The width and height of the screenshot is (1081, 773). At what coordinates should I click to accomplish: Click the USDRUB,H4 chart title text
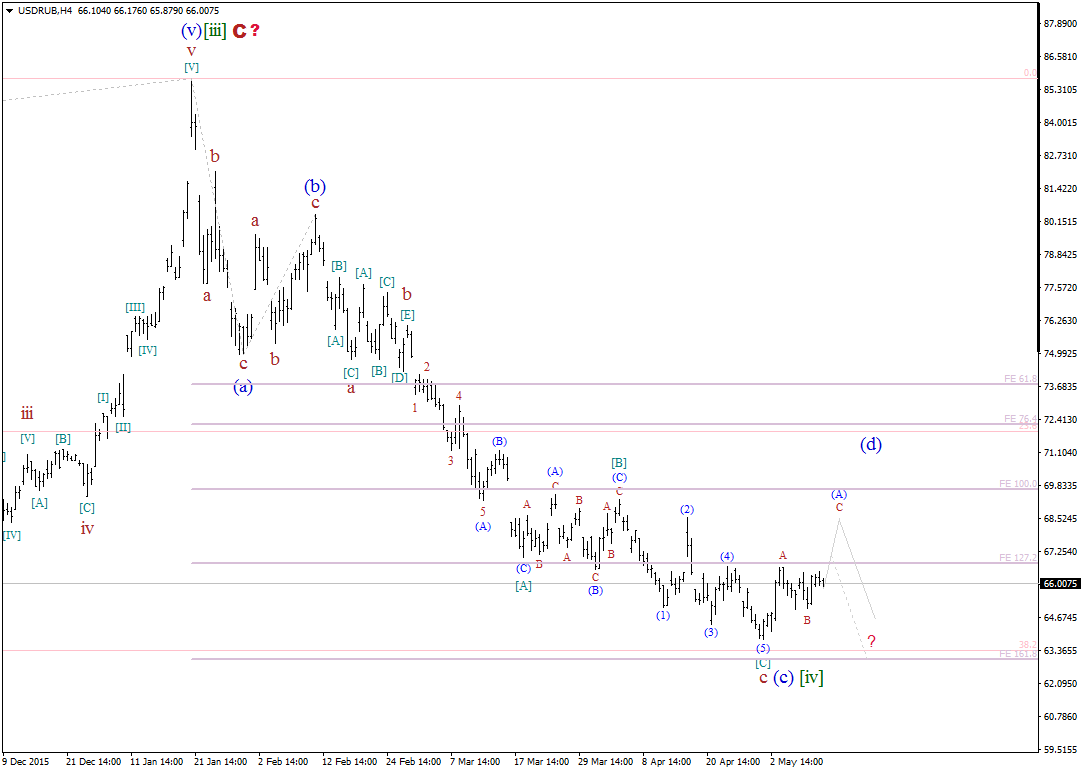tap(45, 10)
